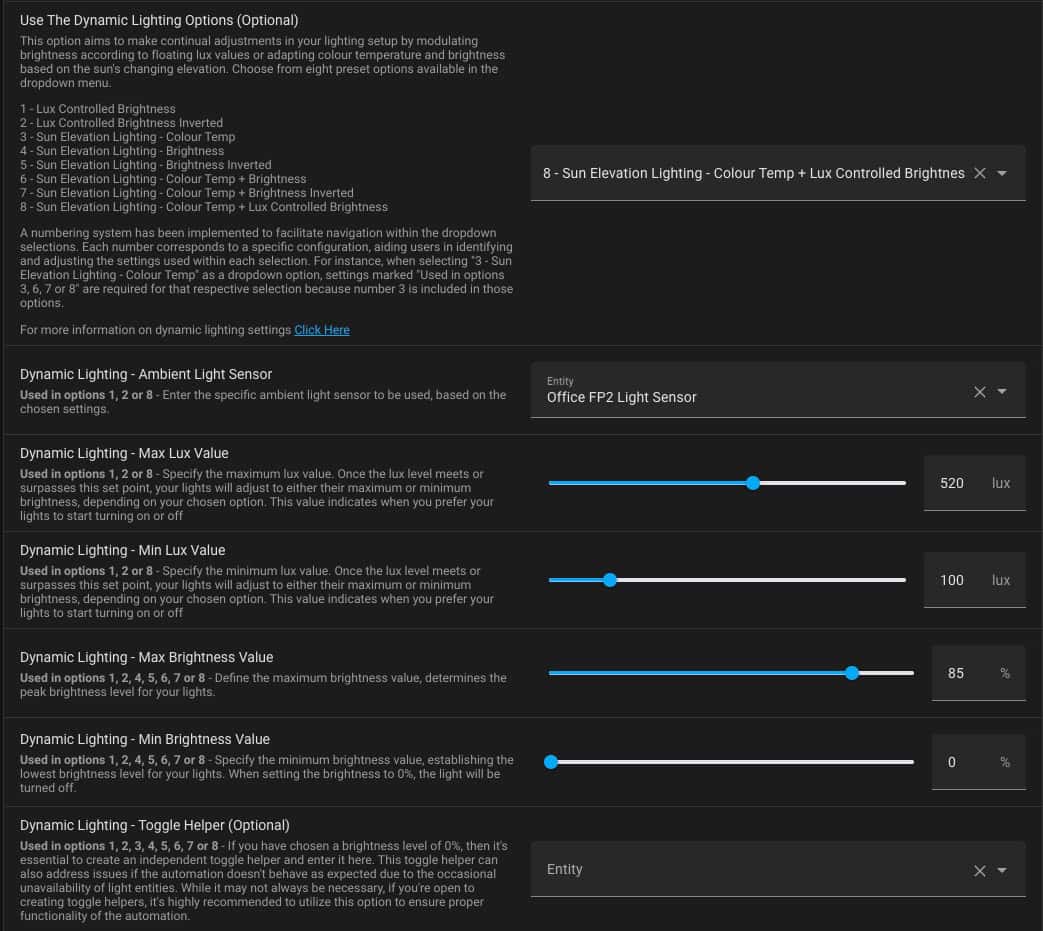1043x931 pixels.
Task: Click 'Dynamic Lighting - Max Lux Value' heading
Action: (x=124, y=454)
